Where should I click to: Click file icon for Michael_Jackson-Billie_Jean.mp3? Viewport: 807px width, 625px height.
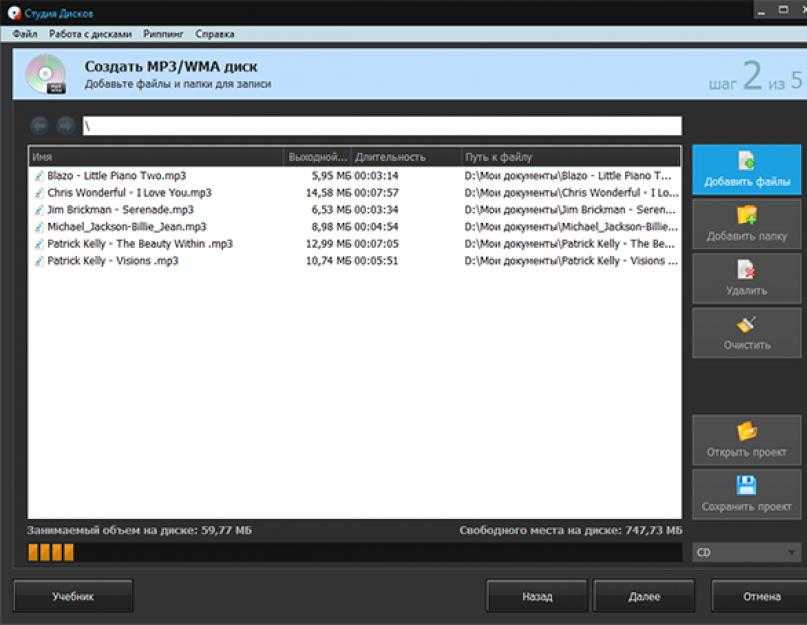coord(39,227)
